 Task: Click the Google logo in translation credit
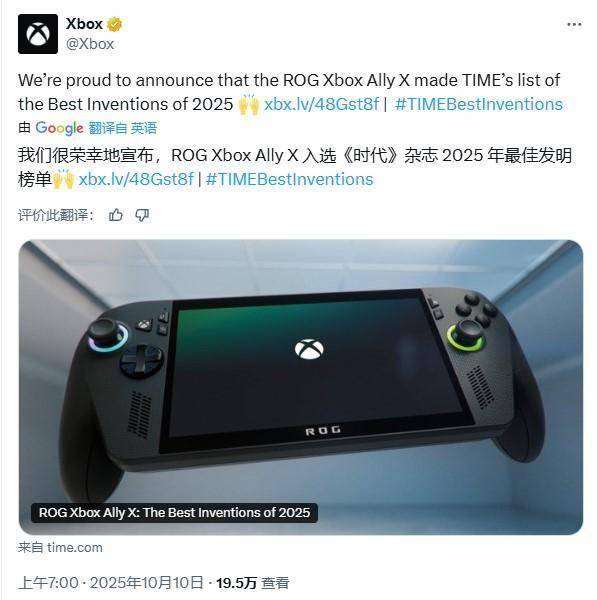click(x=59, y=128)
